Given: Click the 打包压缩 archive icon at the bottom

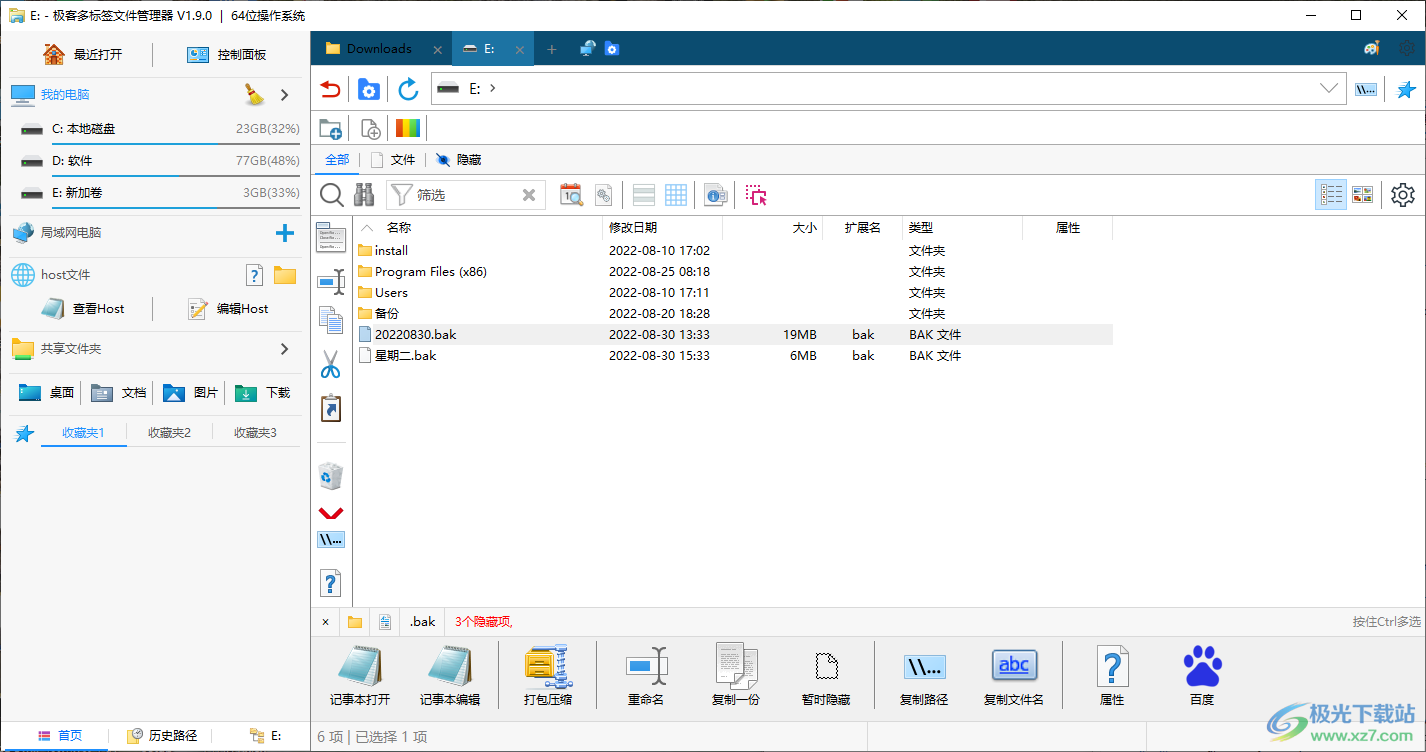Looking at the screenshot, I should pos(546,675).
